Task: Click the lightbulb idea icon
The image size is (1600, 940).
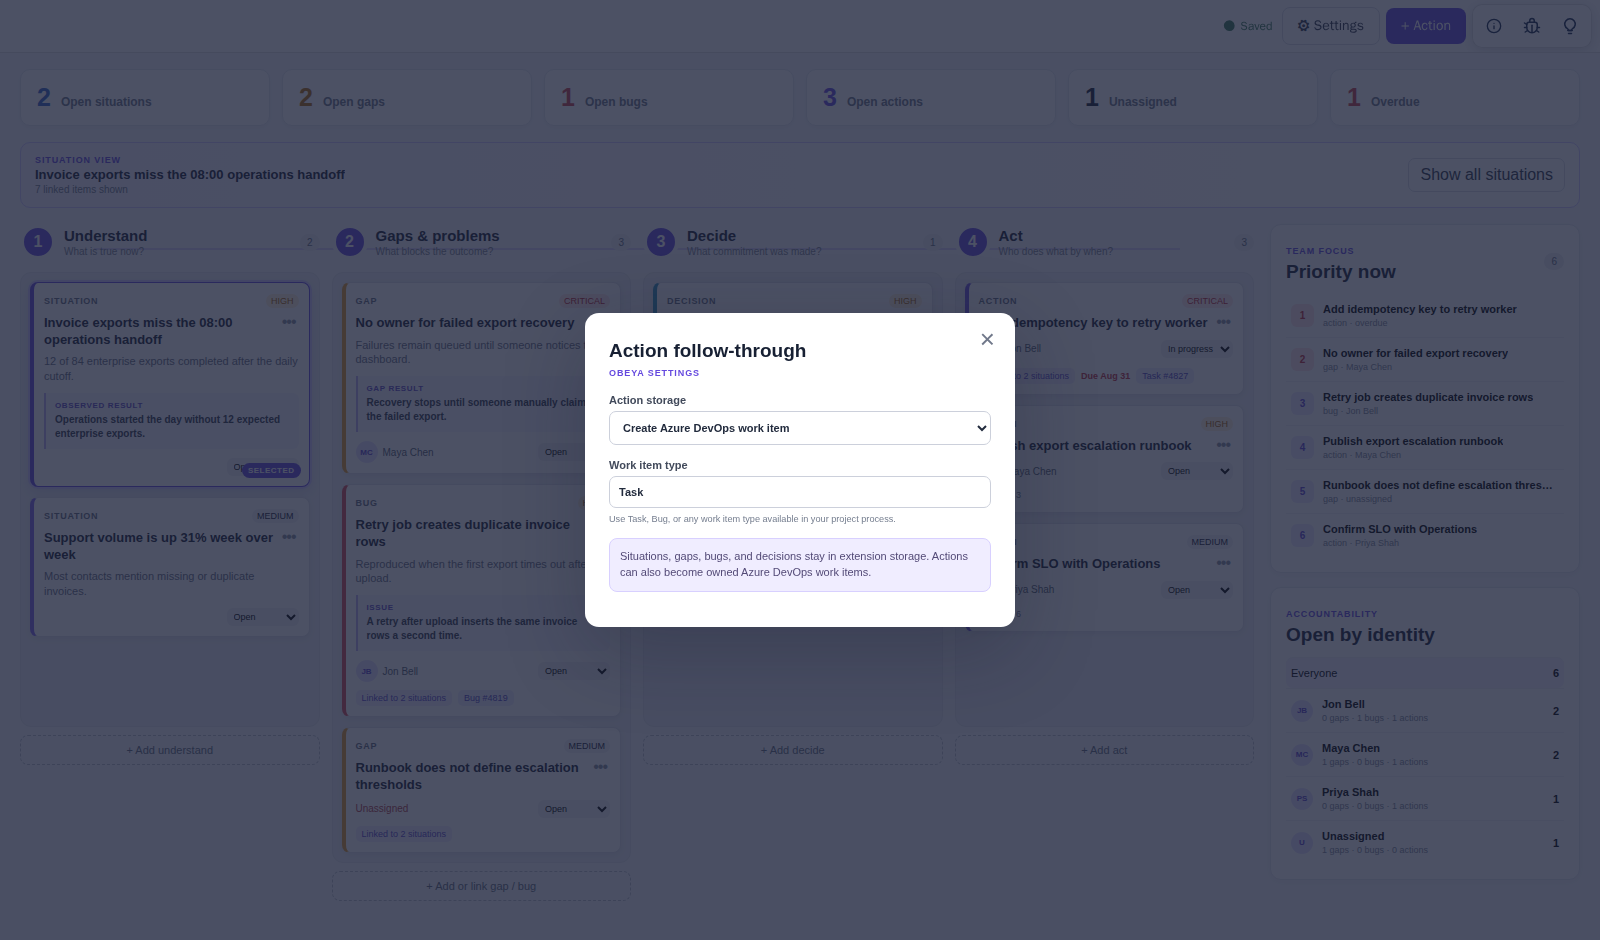Action: coord(1570,26)
